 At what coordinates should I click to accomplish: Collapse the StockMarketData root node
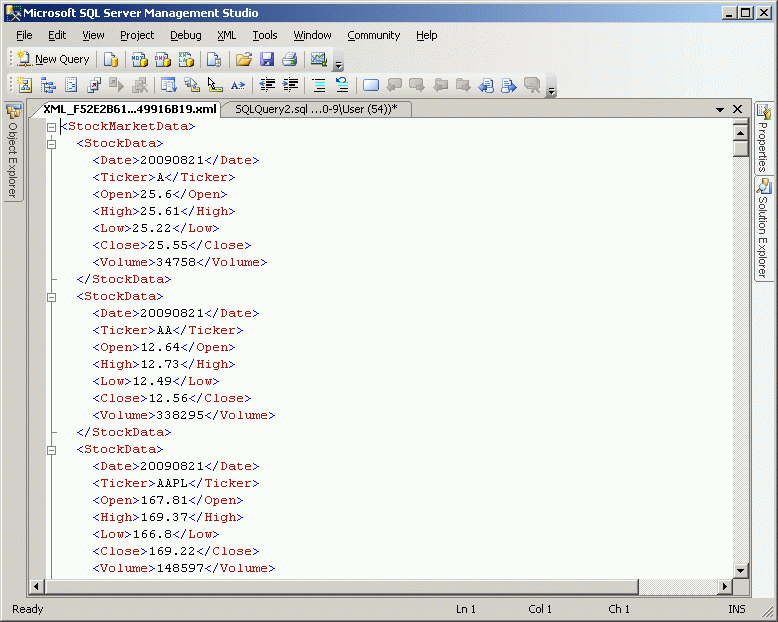(51, 127)
